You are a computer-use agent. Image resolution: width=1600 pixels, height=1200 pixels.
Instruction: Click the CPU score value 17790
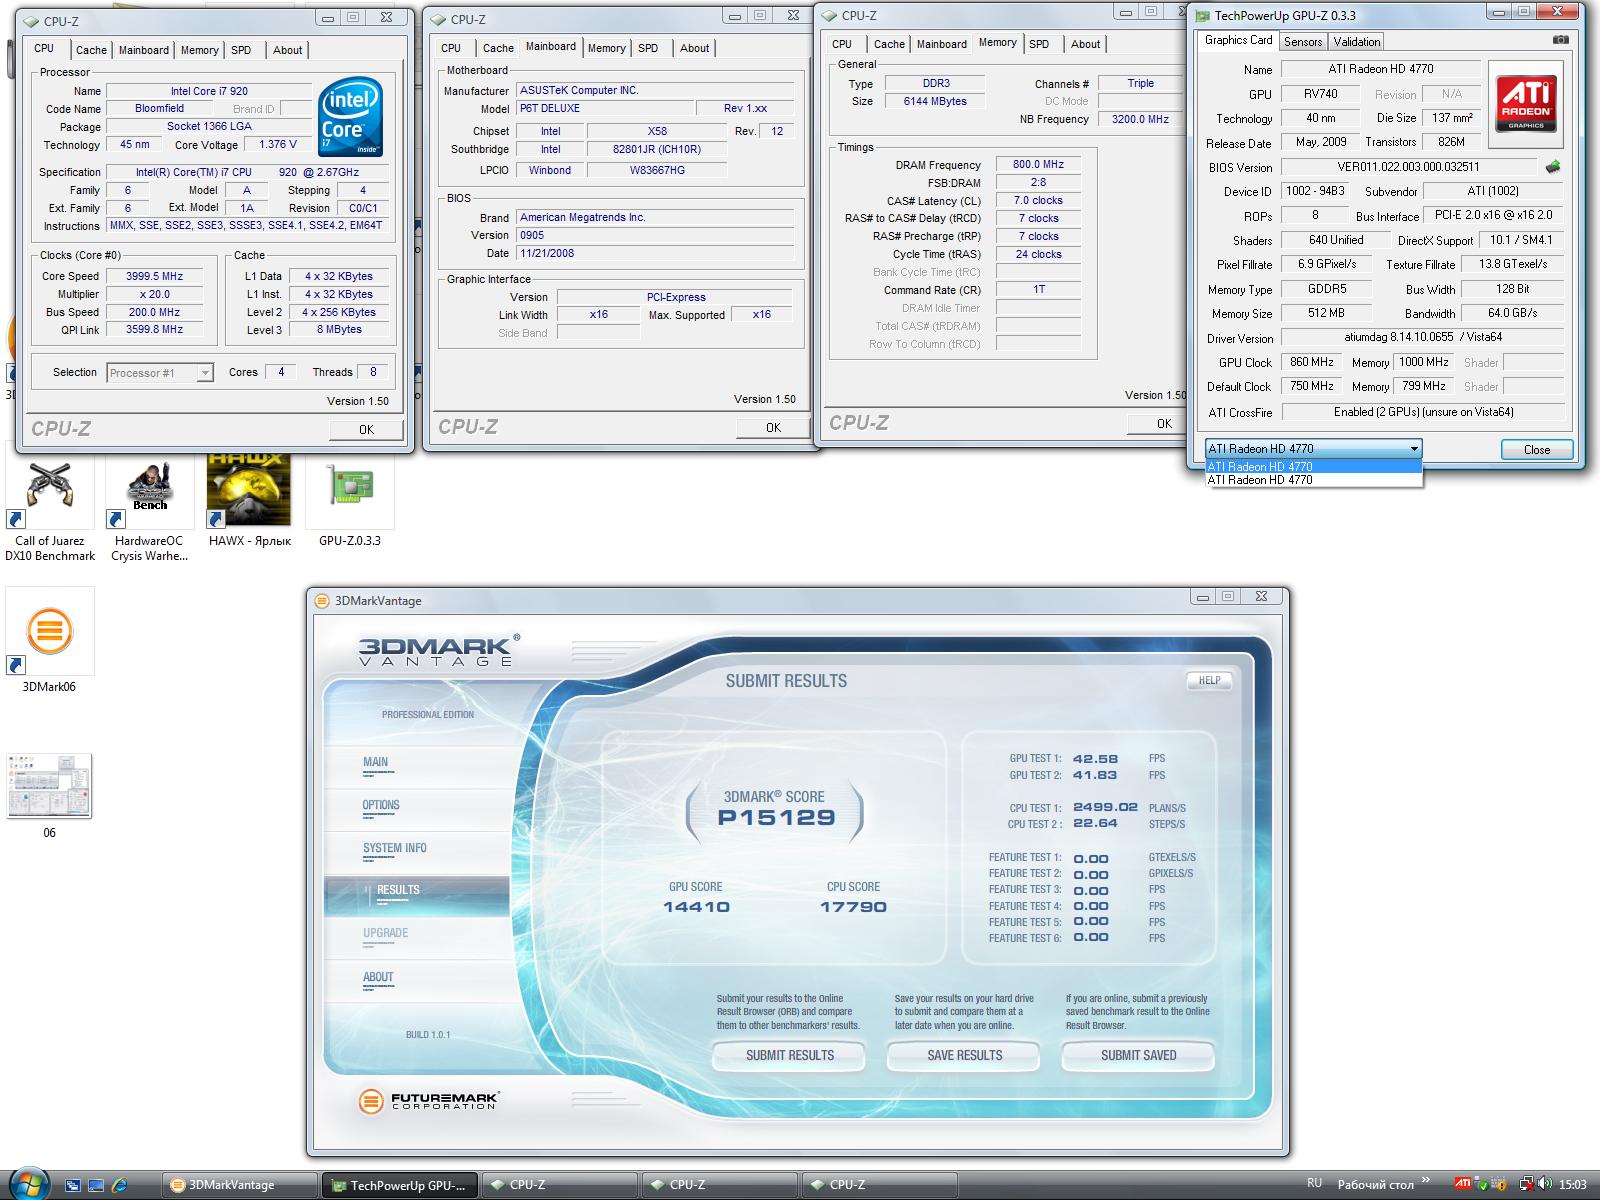(x=853, y=907)
